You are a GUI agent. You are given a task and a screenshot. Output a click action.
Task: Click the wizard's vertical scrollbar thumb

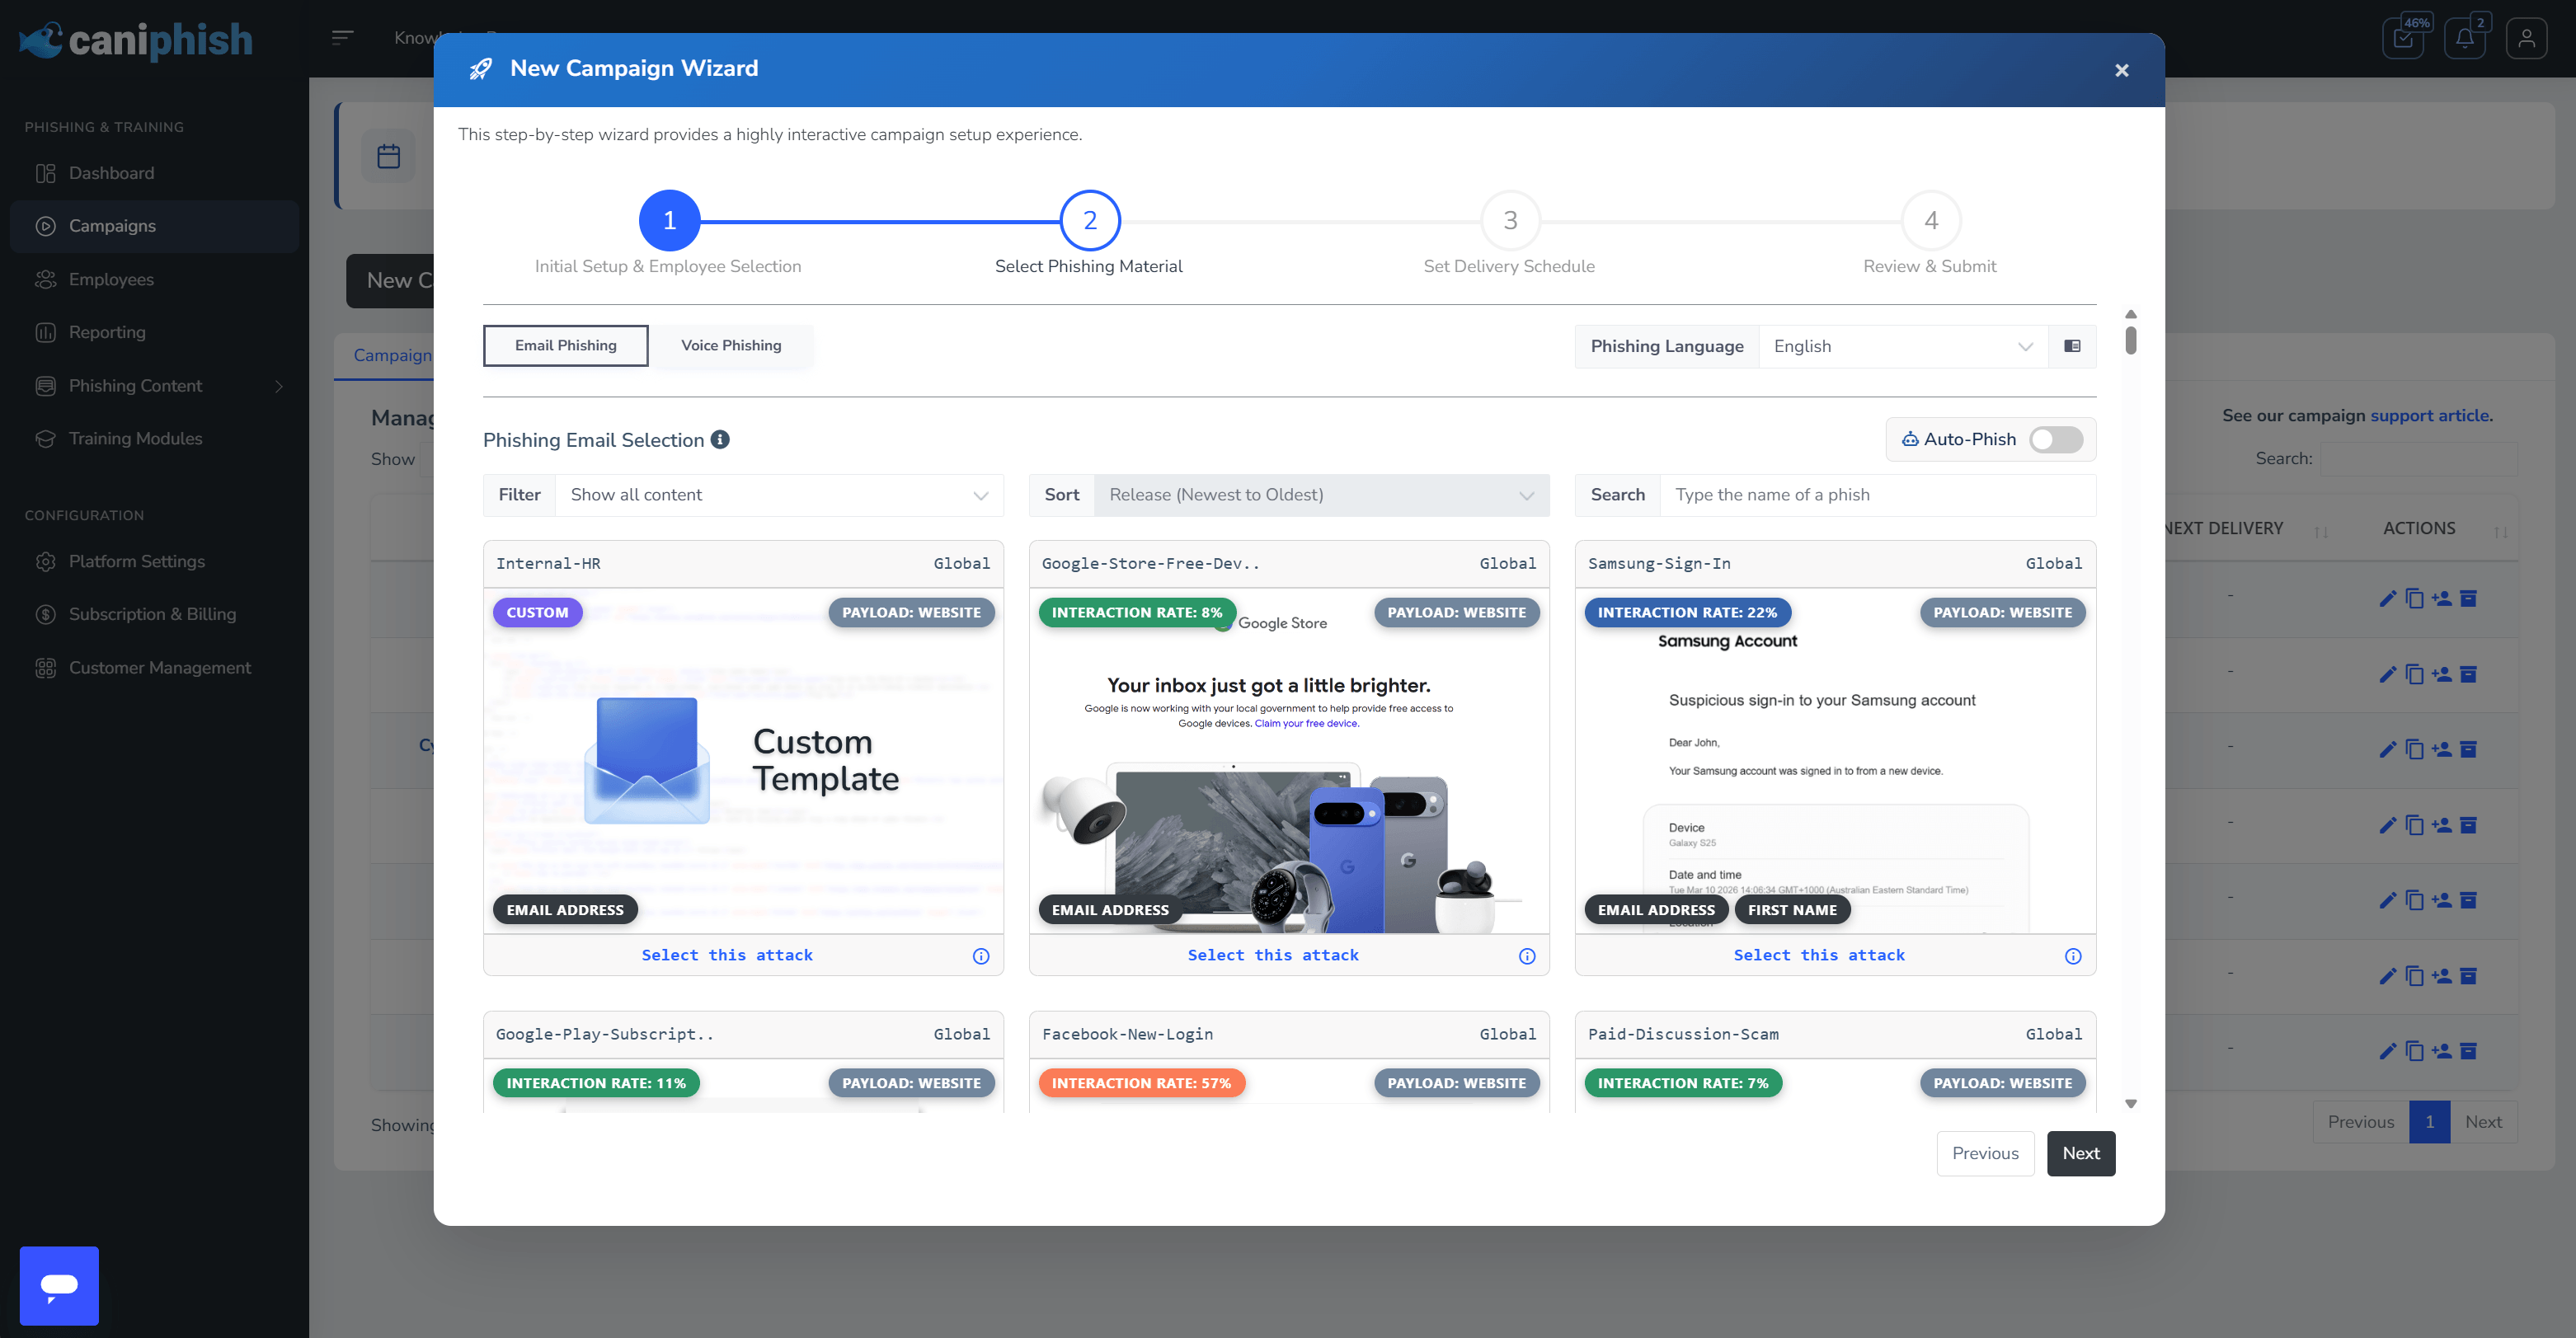click(2131, 340)
